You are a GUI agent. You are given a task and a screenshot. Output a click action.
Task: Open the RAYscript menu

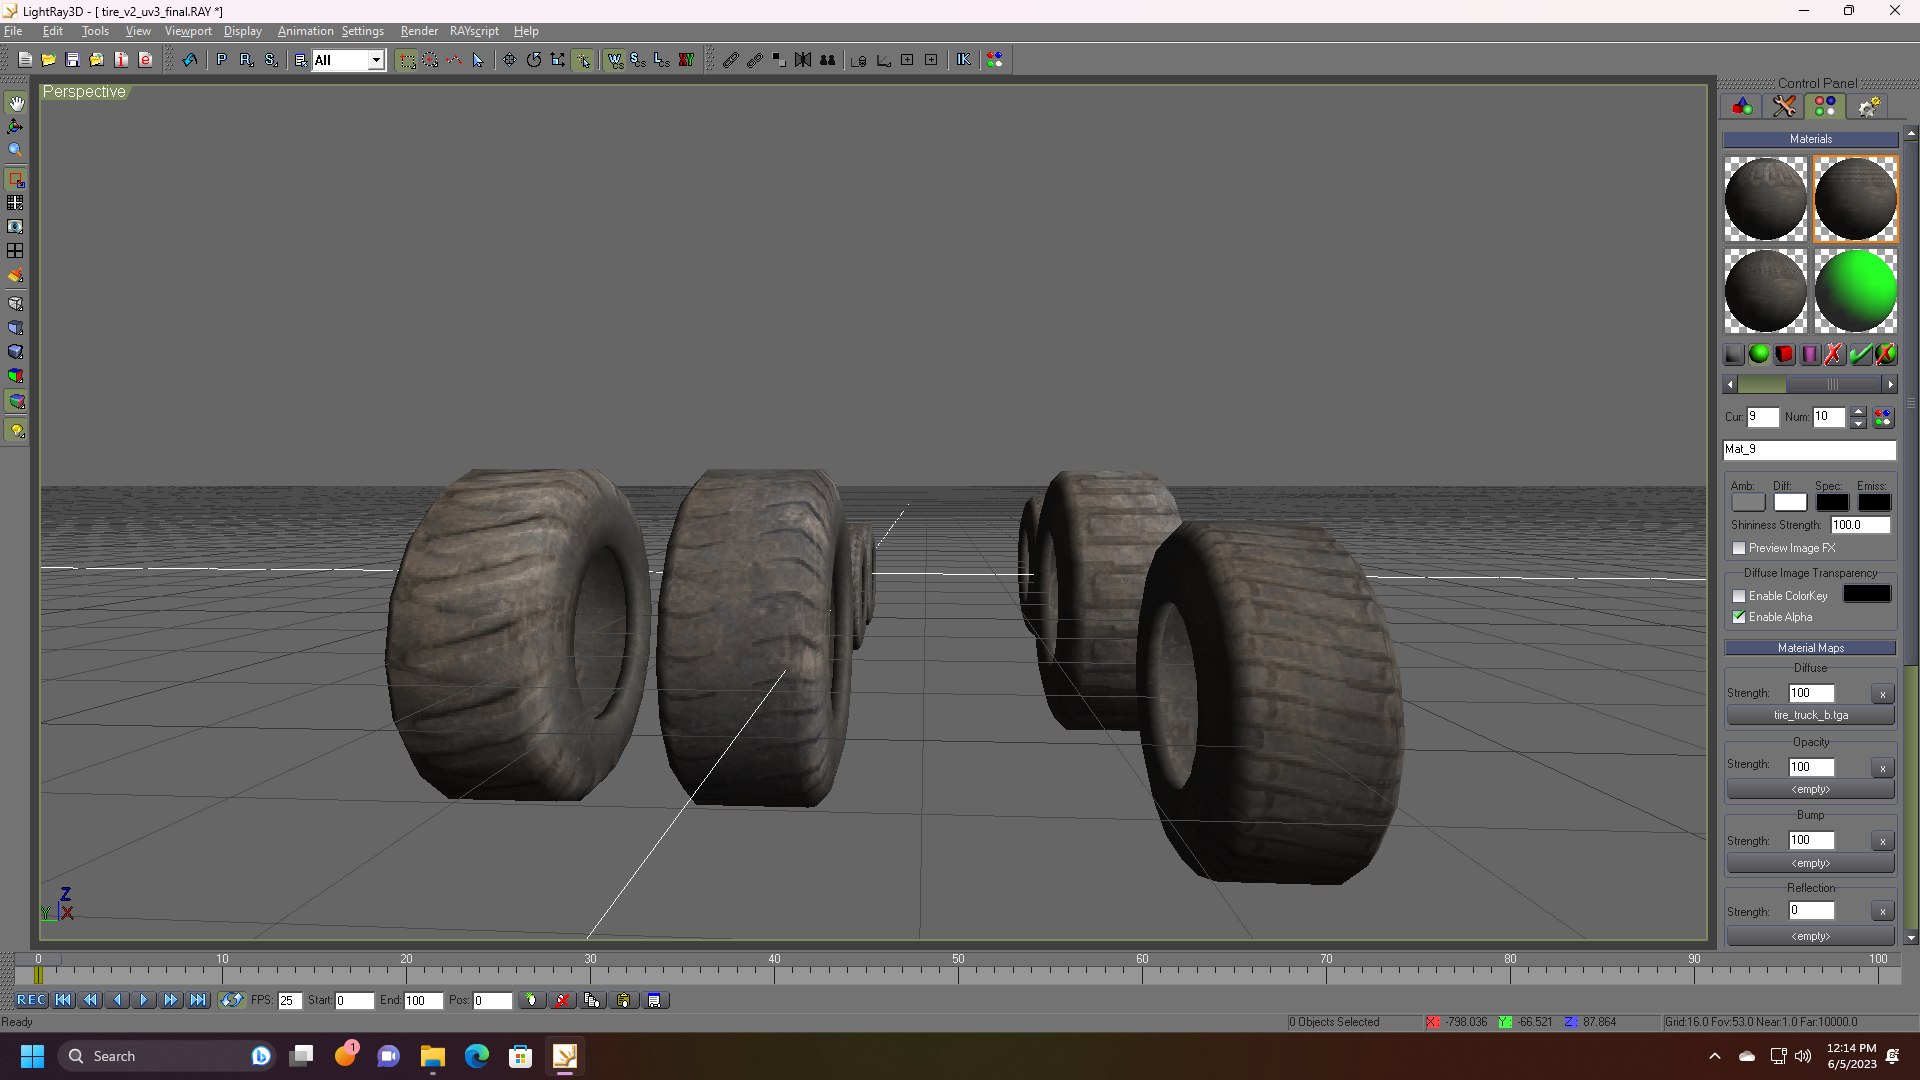coord(474,31)
